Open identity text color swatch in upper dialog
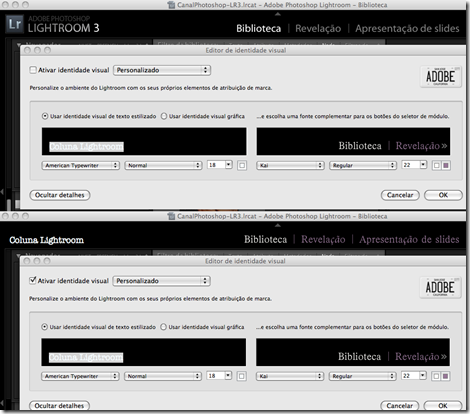 (x=242, y=165)
